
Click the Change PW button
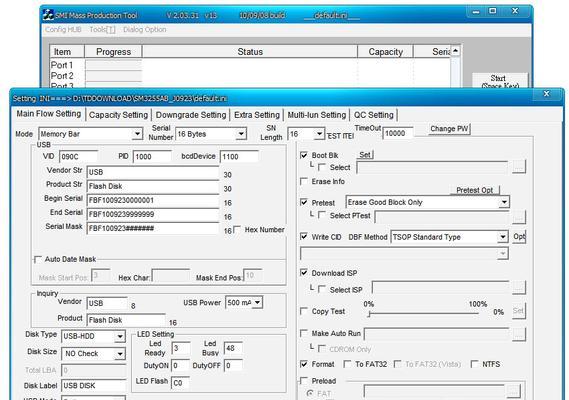click(449, 129)
